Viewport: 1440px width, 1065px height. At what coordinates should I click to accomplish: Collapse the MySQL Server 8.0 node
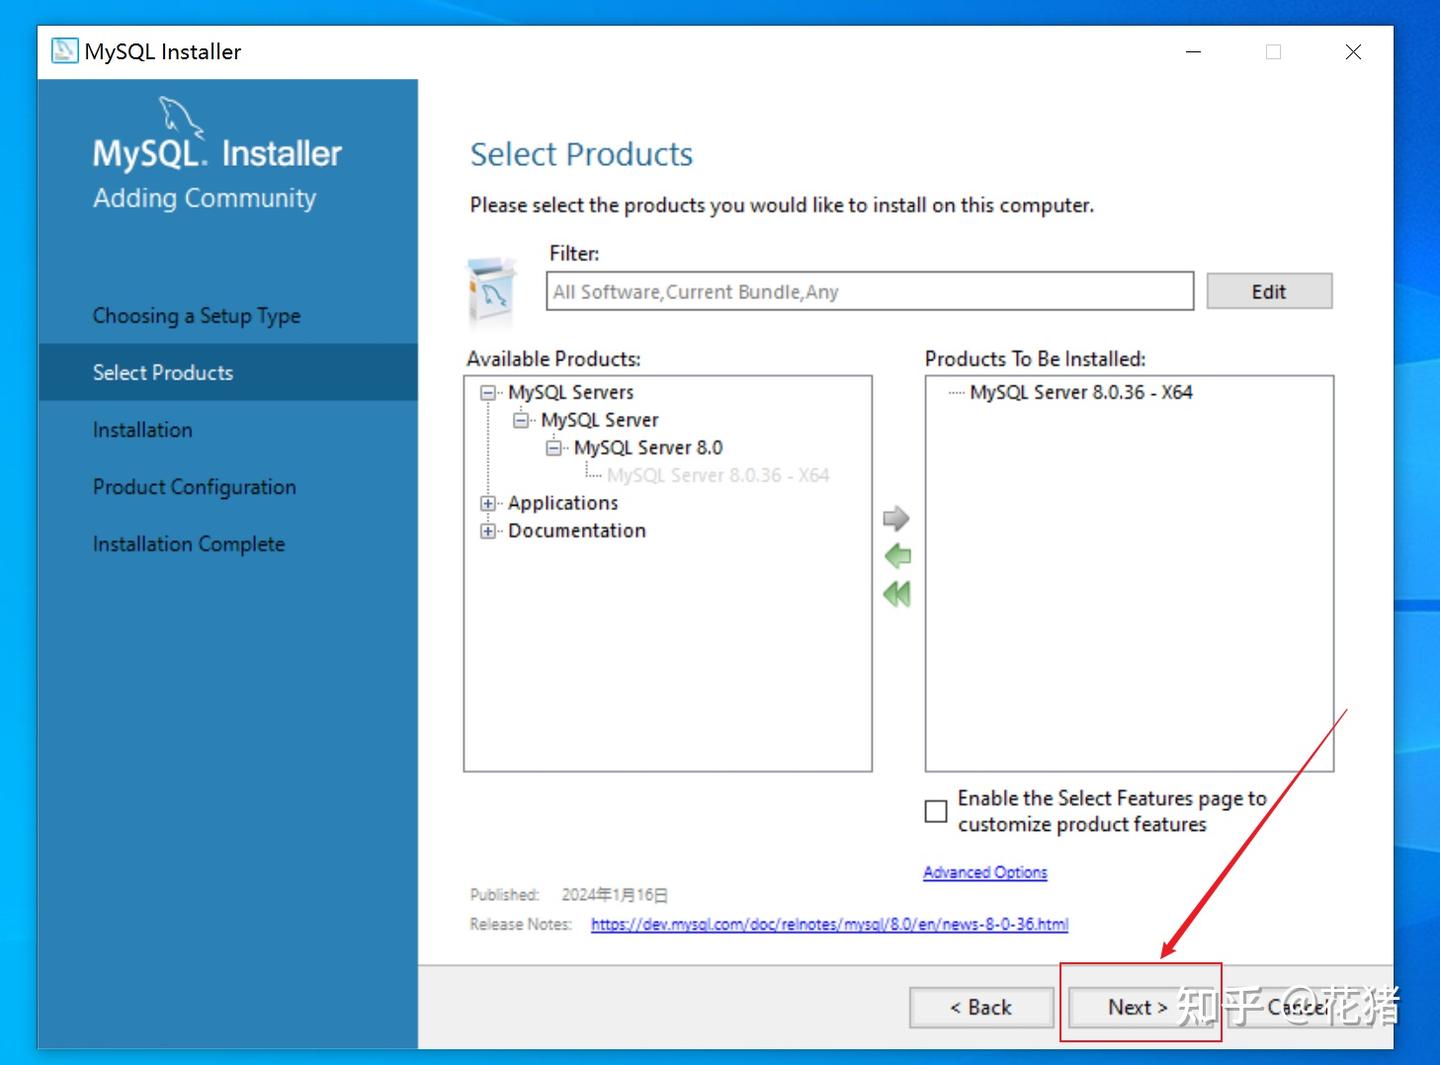coord(554,448)
